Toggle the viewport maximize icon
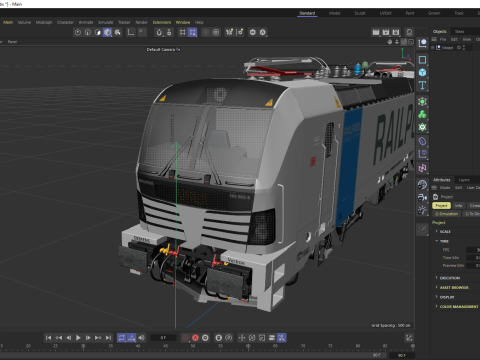480x360 pixels. coord(411,42)
